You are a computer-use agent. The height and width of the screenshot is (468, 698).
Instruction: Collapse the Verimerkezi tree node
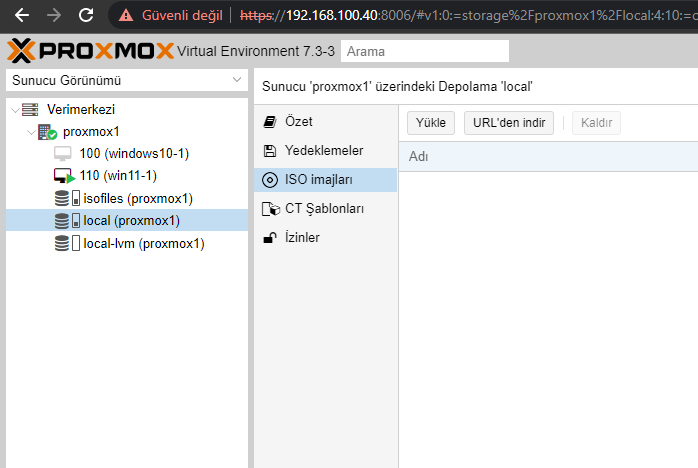12,110
